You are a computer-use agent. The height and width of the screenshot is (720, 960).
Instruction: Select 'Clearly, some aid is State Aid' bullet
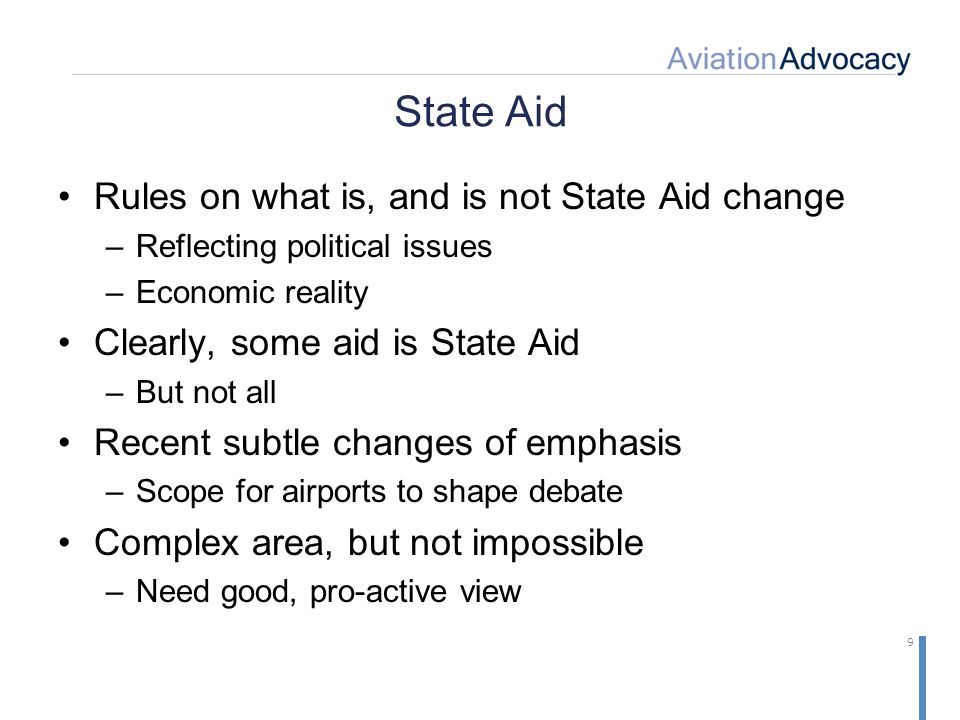336,343
